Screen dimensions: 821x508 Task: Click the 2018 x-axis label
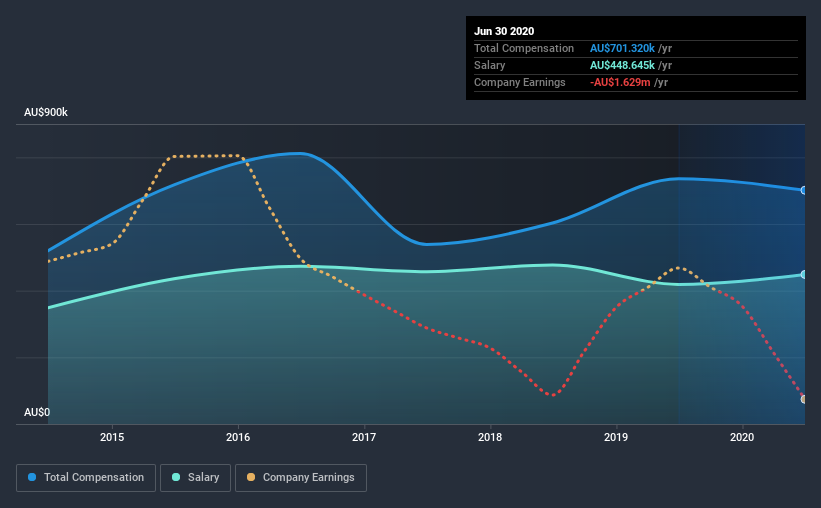click(490, 437)
